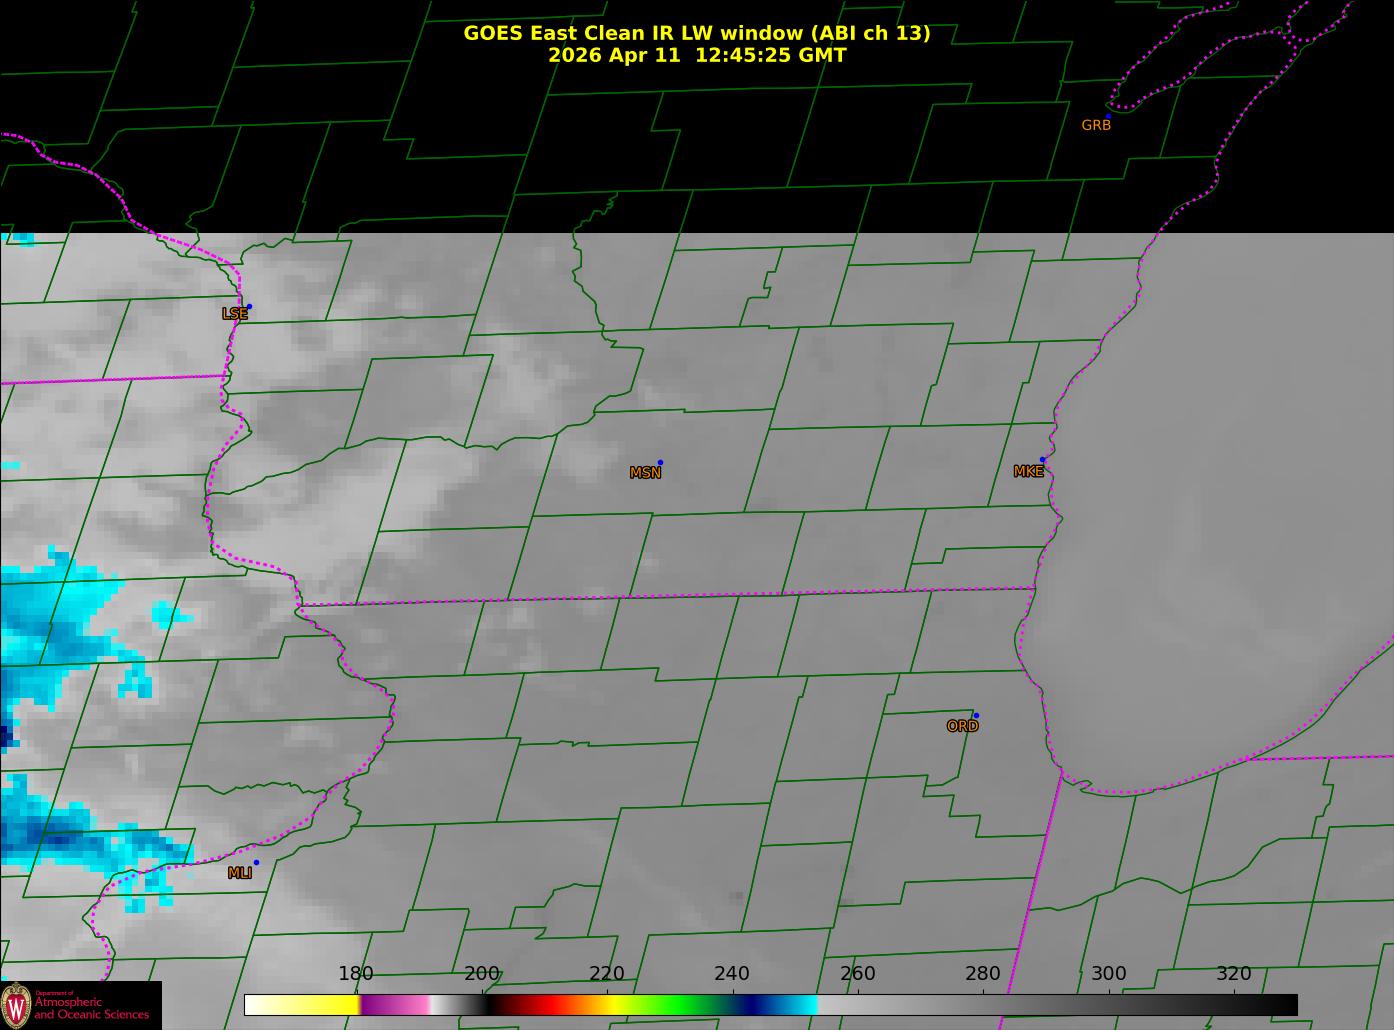Click the blue dot marking MLI

[256, 862]
